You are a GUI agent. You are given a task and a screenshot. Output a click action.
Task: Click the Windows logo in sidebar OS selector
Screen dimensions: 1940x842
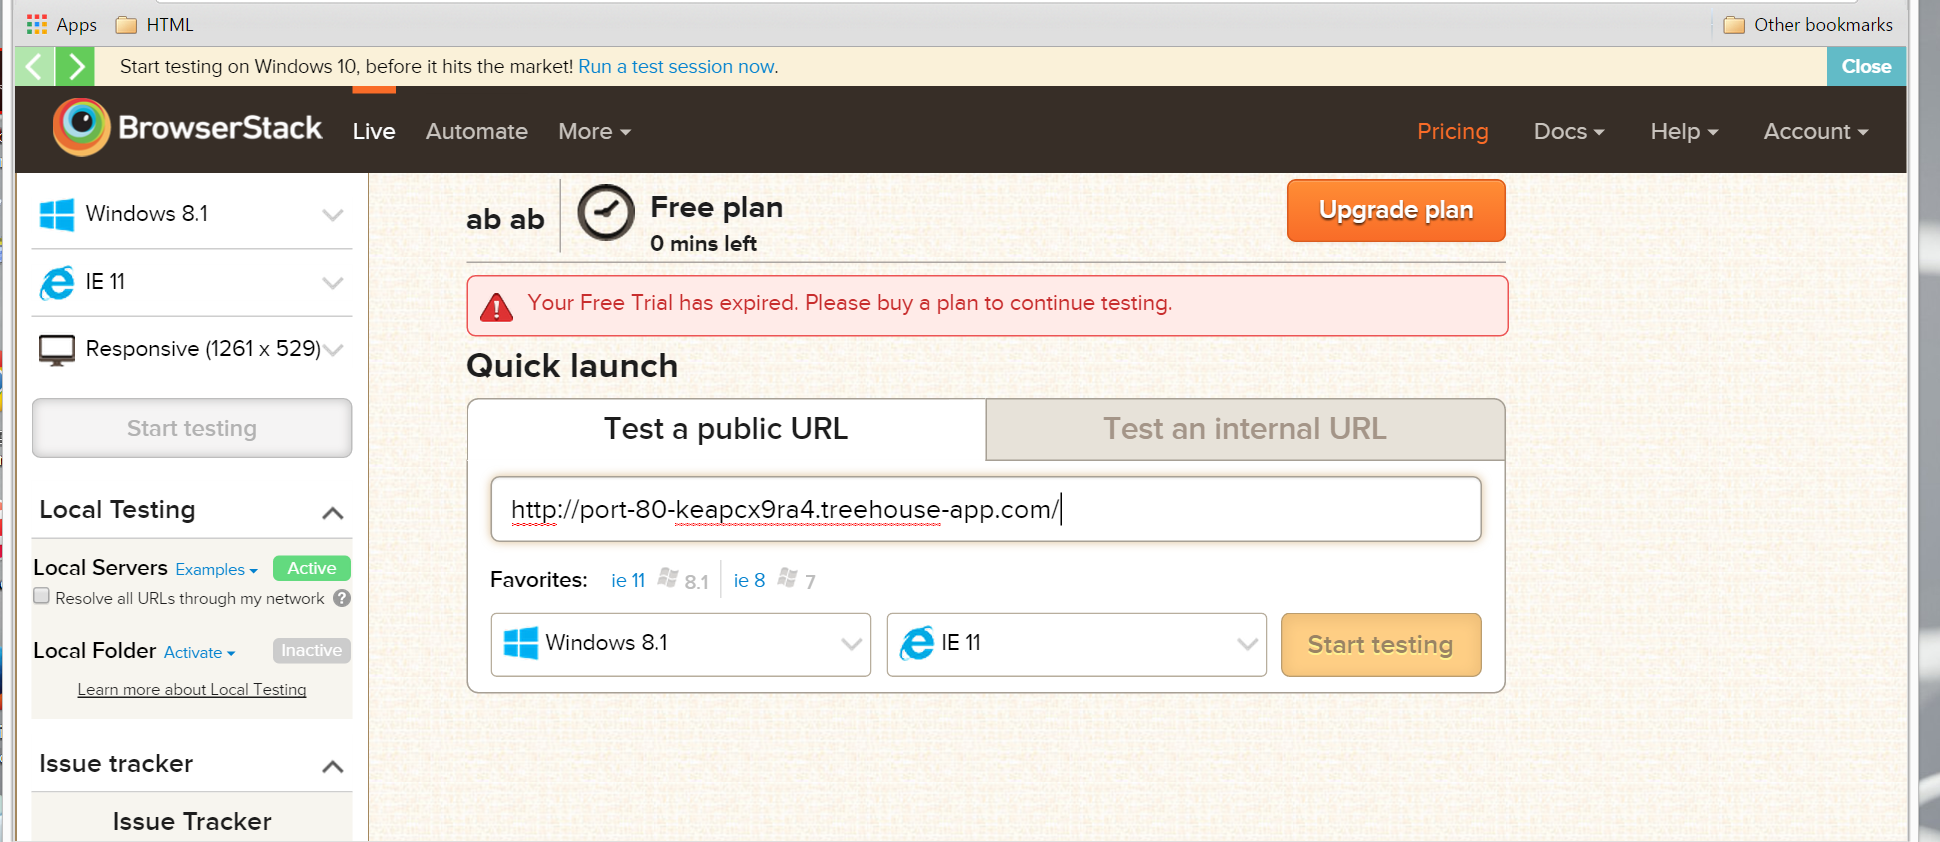pyautogui.click(x=57, y=214)
